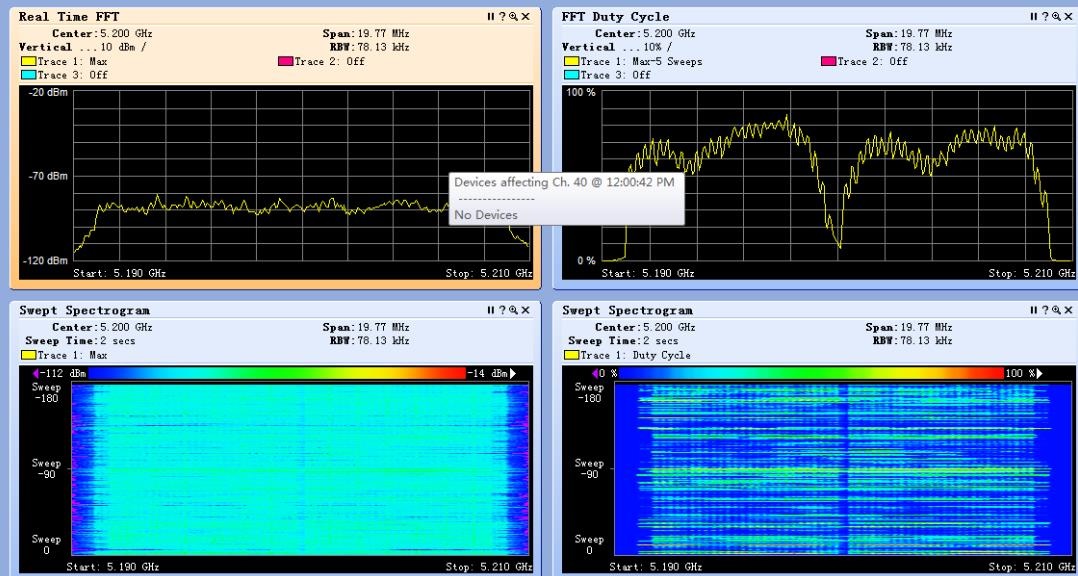This screenshot has width=1078, height=576.
Task: Open help for Real Time FFT panel
Action: (x=502, y=17)
